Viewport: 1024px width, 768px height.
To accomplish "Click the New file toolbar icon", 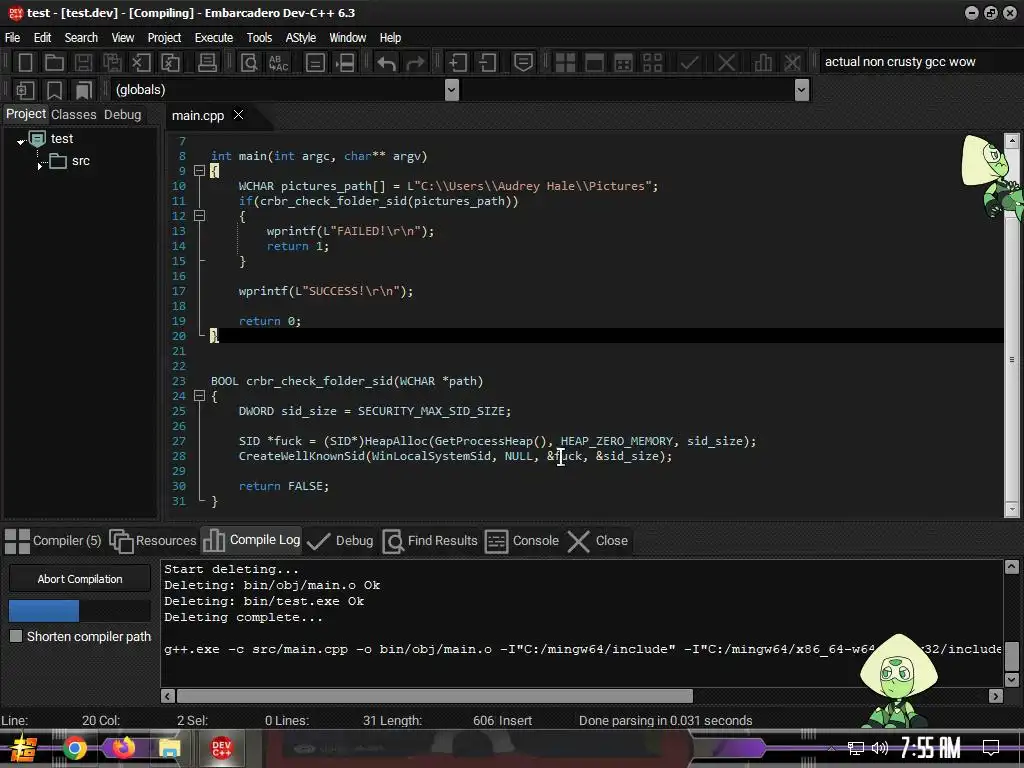I will (x=25, y=63).
